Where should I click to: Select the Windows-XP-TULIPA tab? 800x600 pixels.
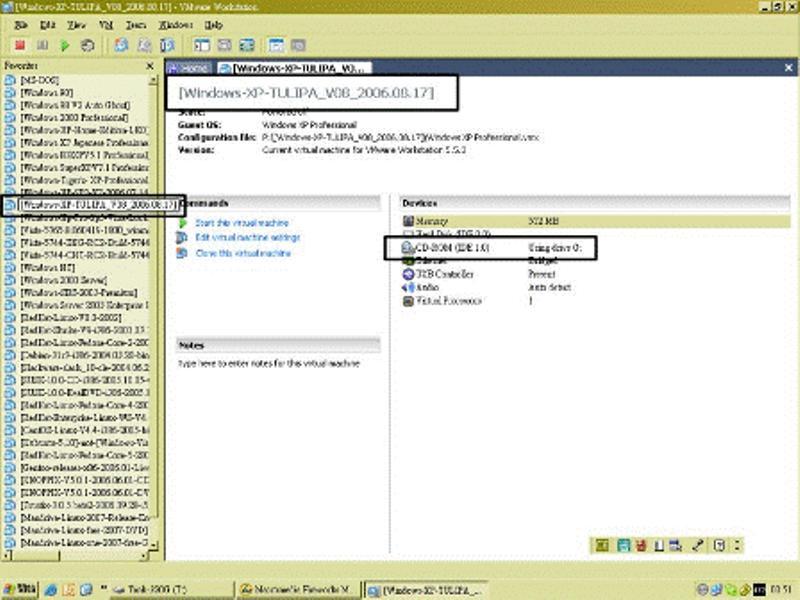point(294,68)
